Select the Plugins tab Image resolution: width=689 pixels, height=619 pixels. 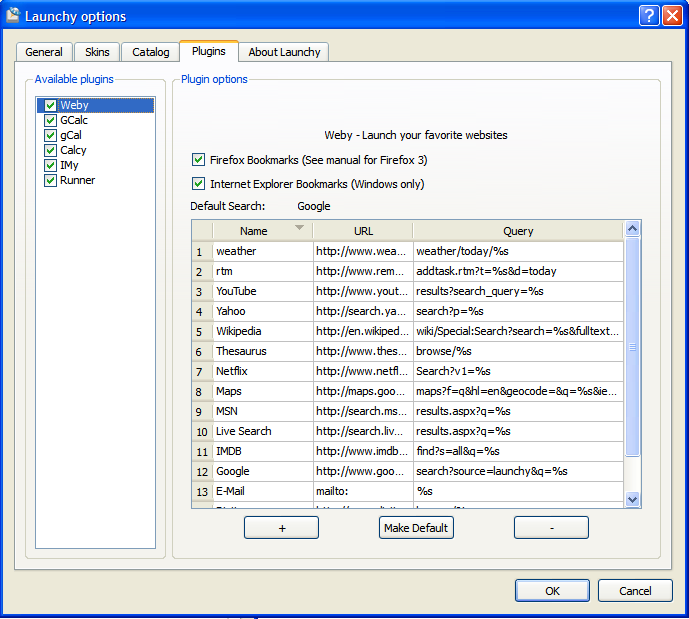(x=209, y=51)
